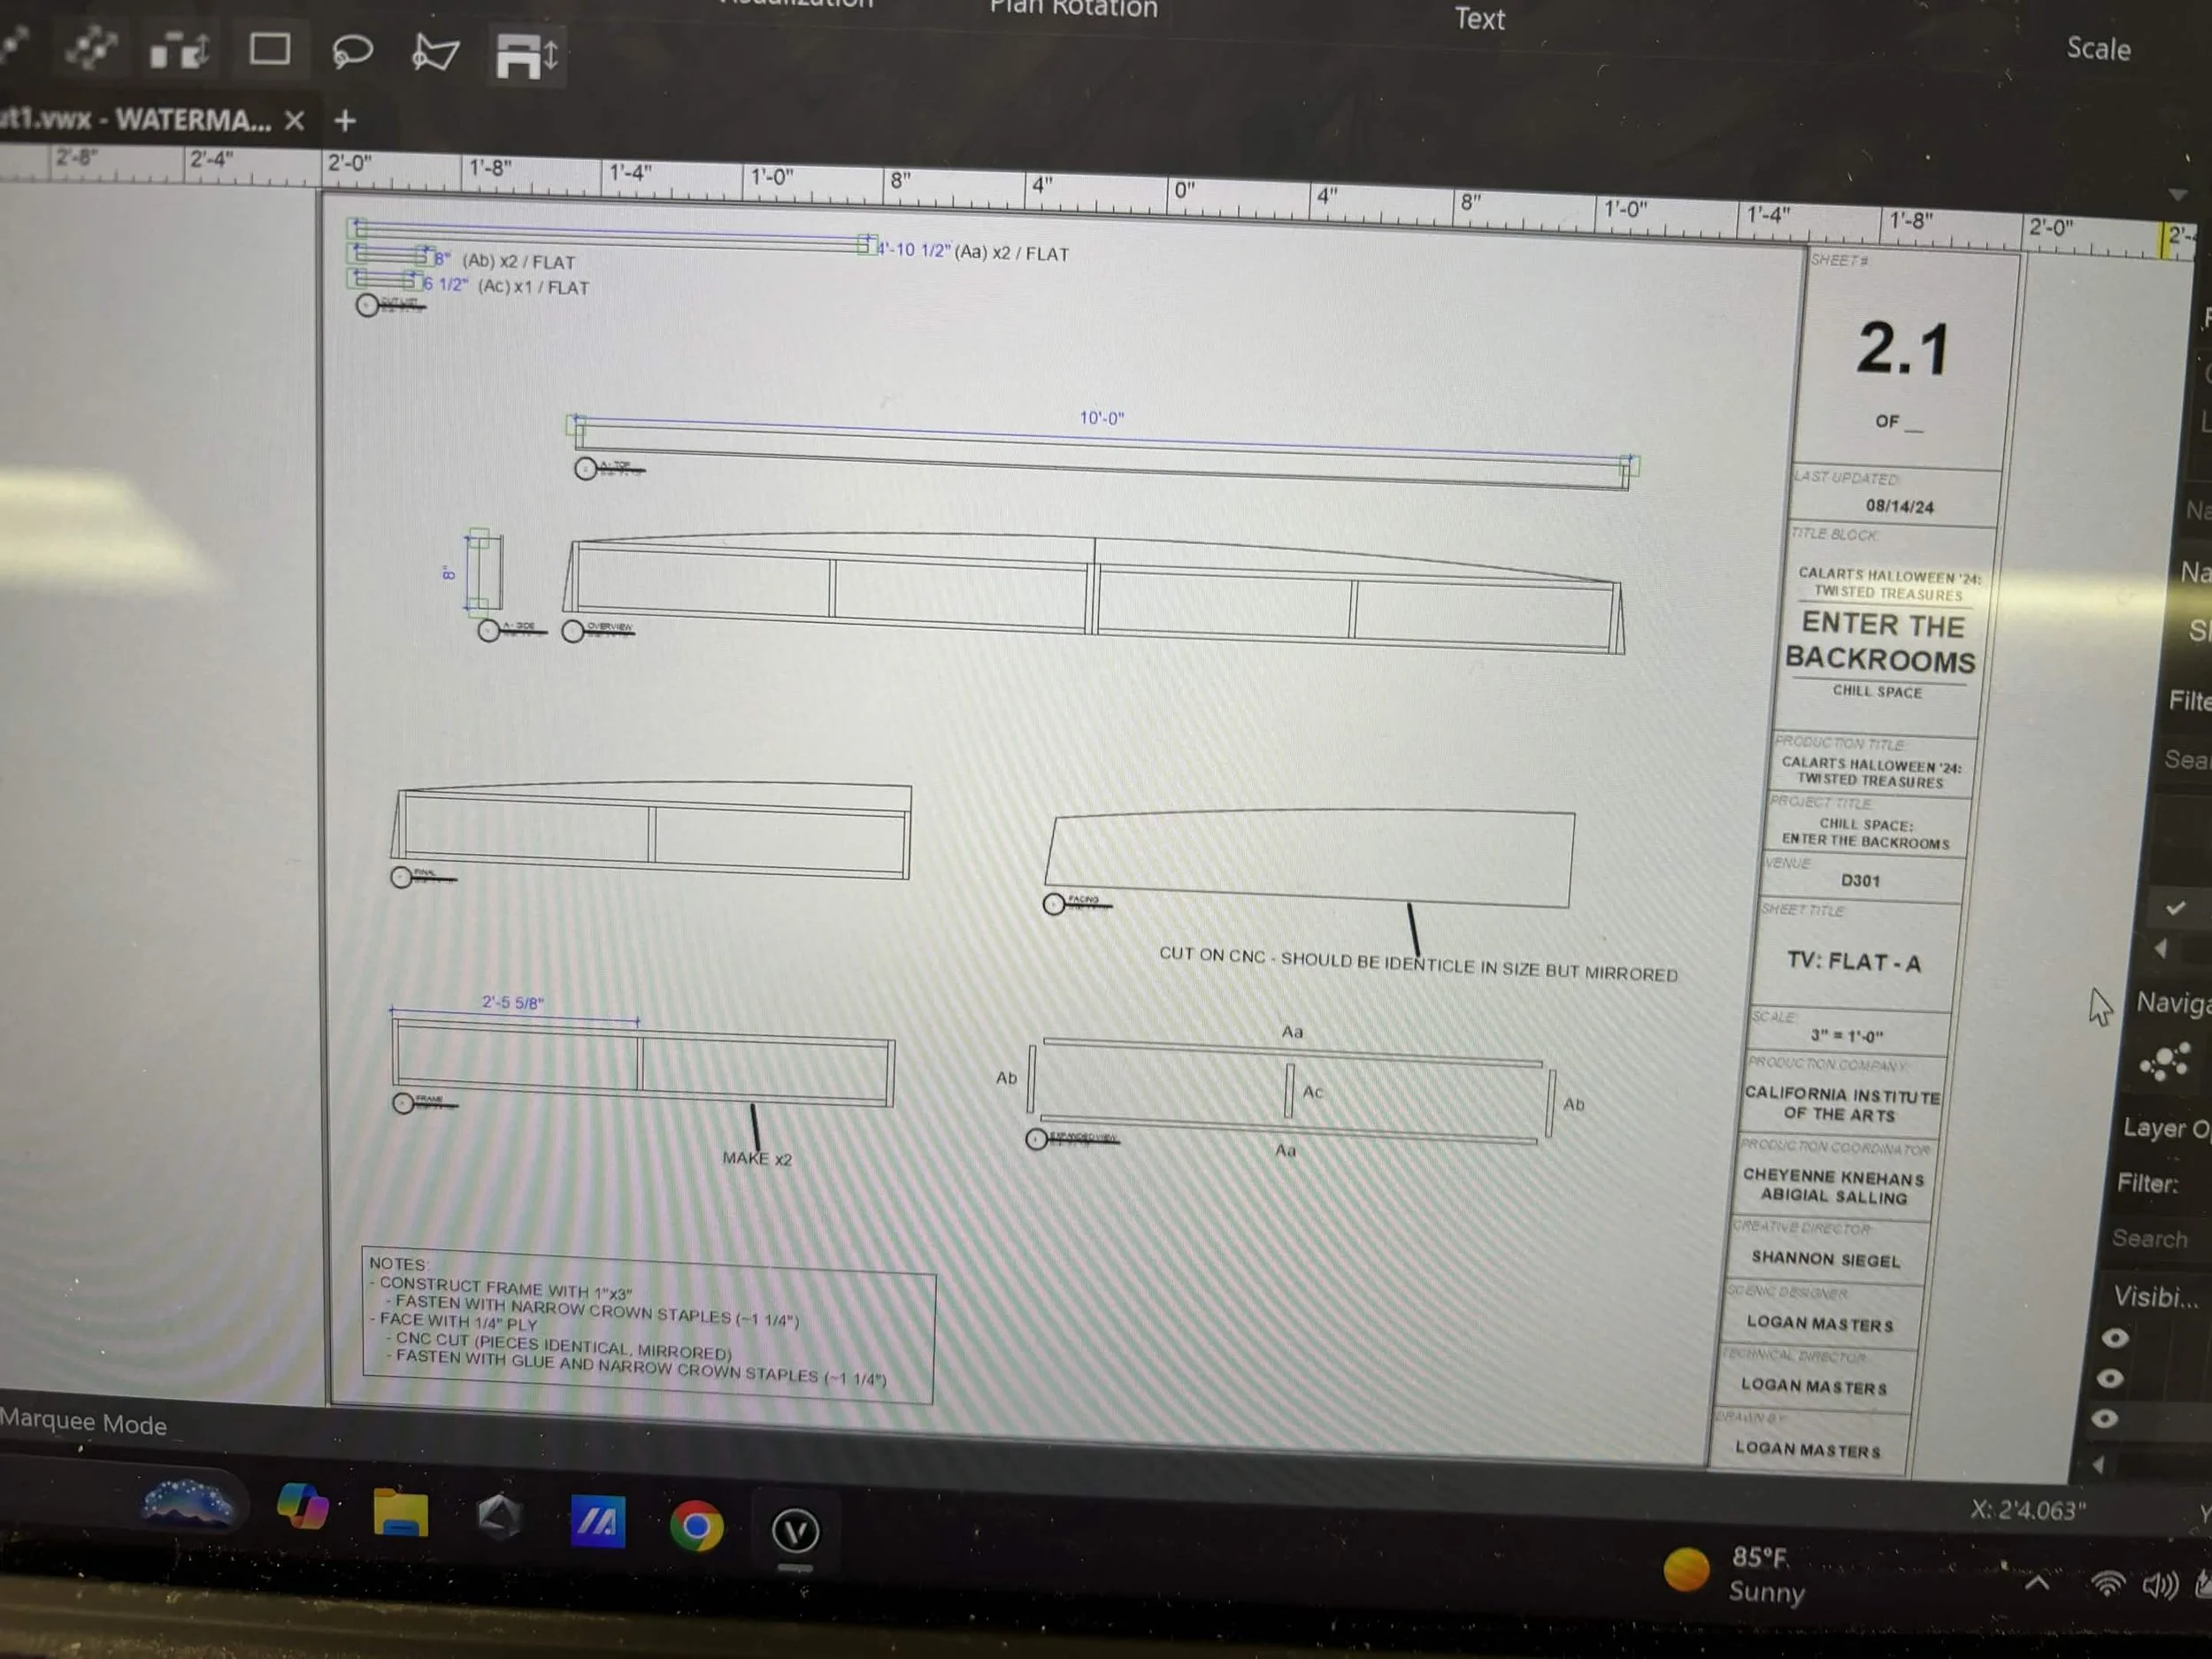Screen dimensions: 2212x1659
Task: Select the 2'-5 5/8" dimension text
Action: click(x=512, y=1002)
